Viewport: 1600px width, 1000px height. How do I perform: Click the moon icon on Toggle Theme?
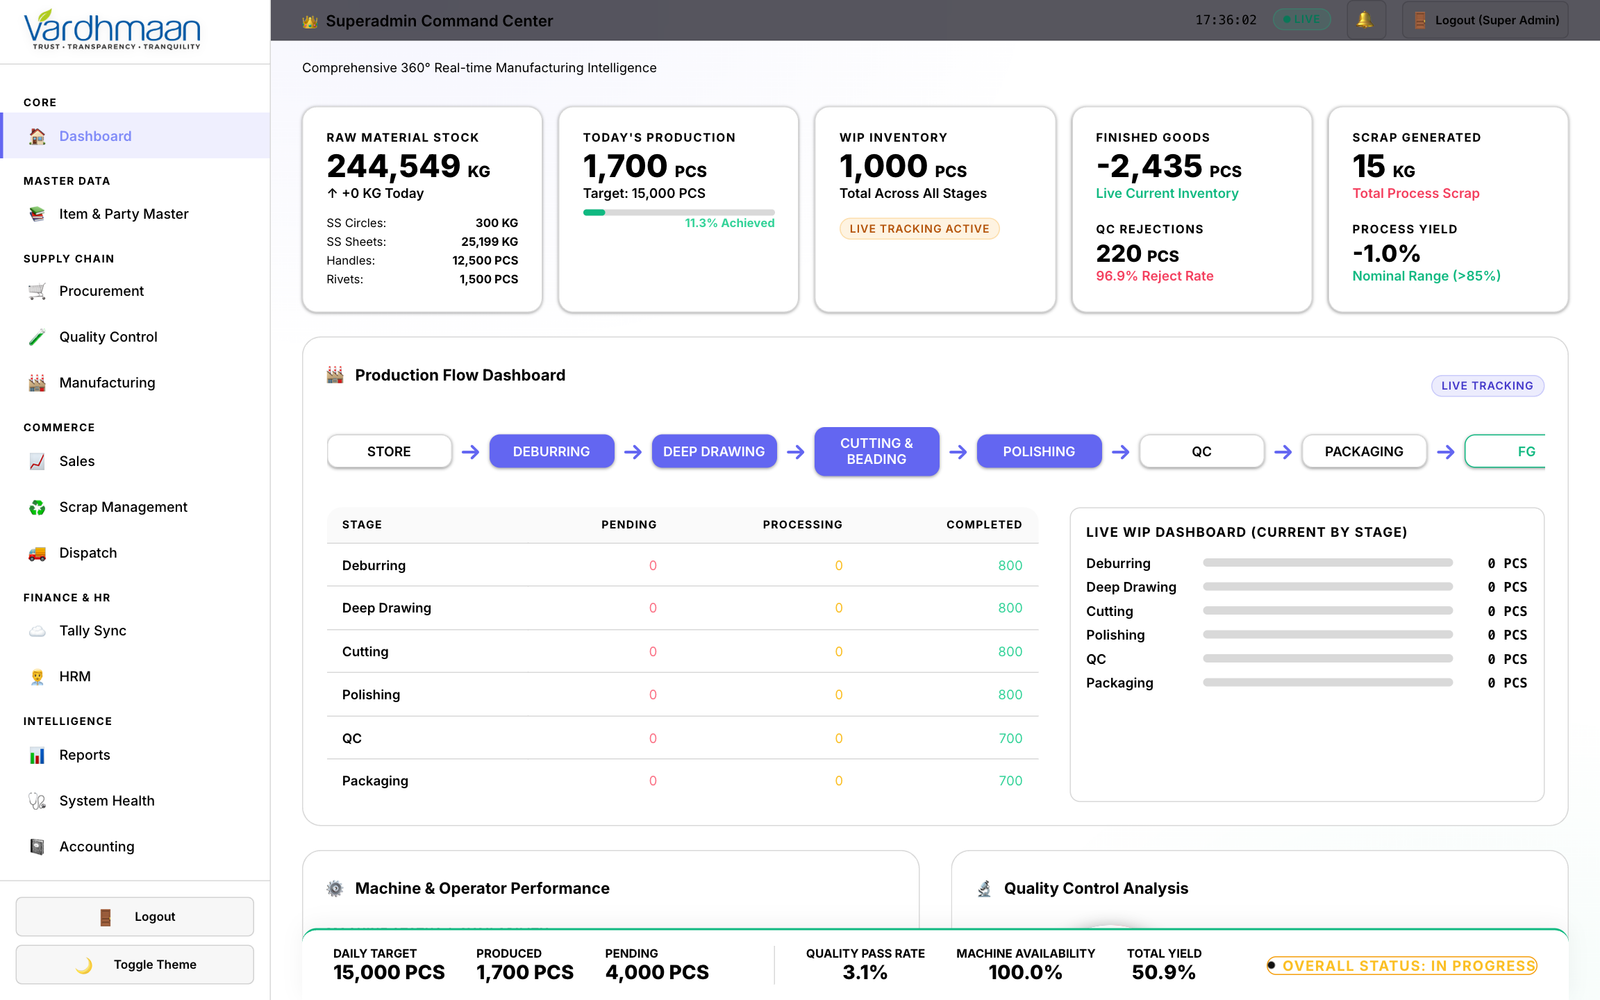pos(84,965)
